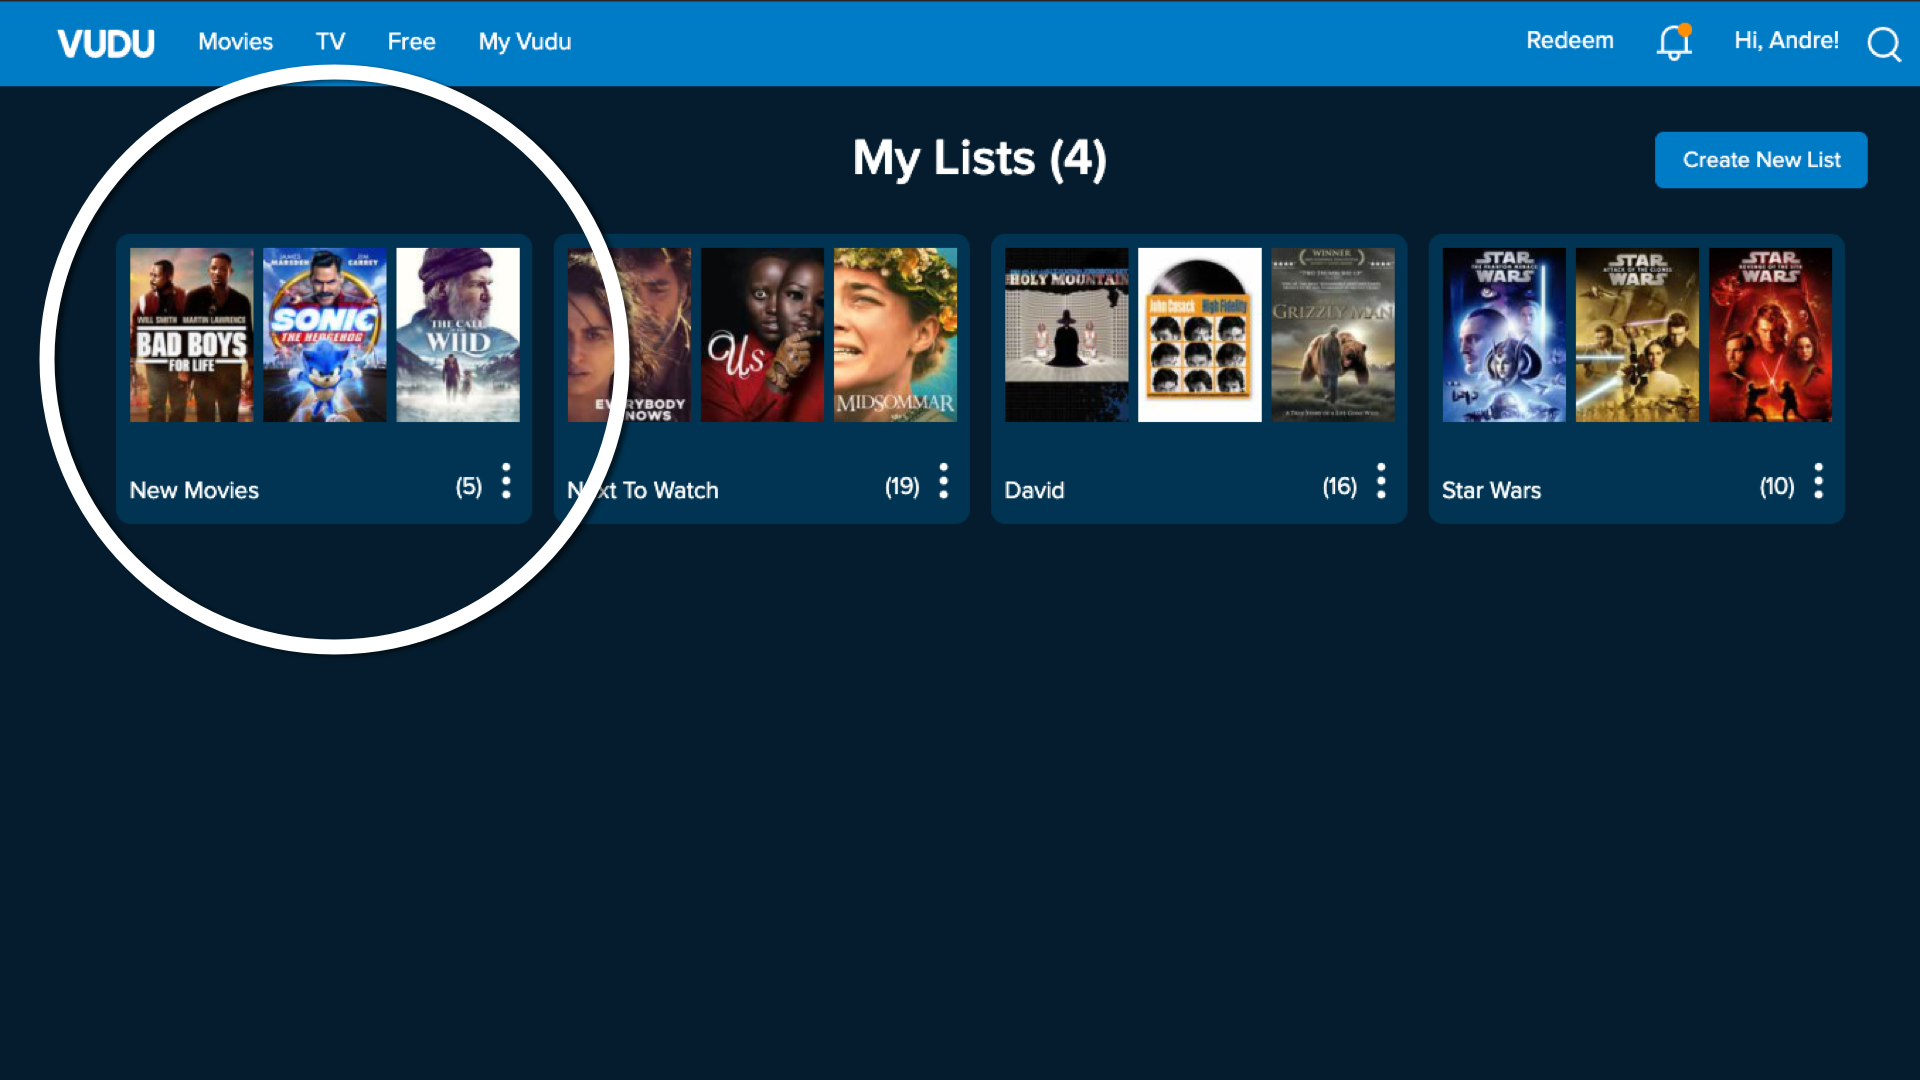This screenshot has width=1920, height=1080.
Task: Click the High Fidelity poster
Action: [1199, 335]
